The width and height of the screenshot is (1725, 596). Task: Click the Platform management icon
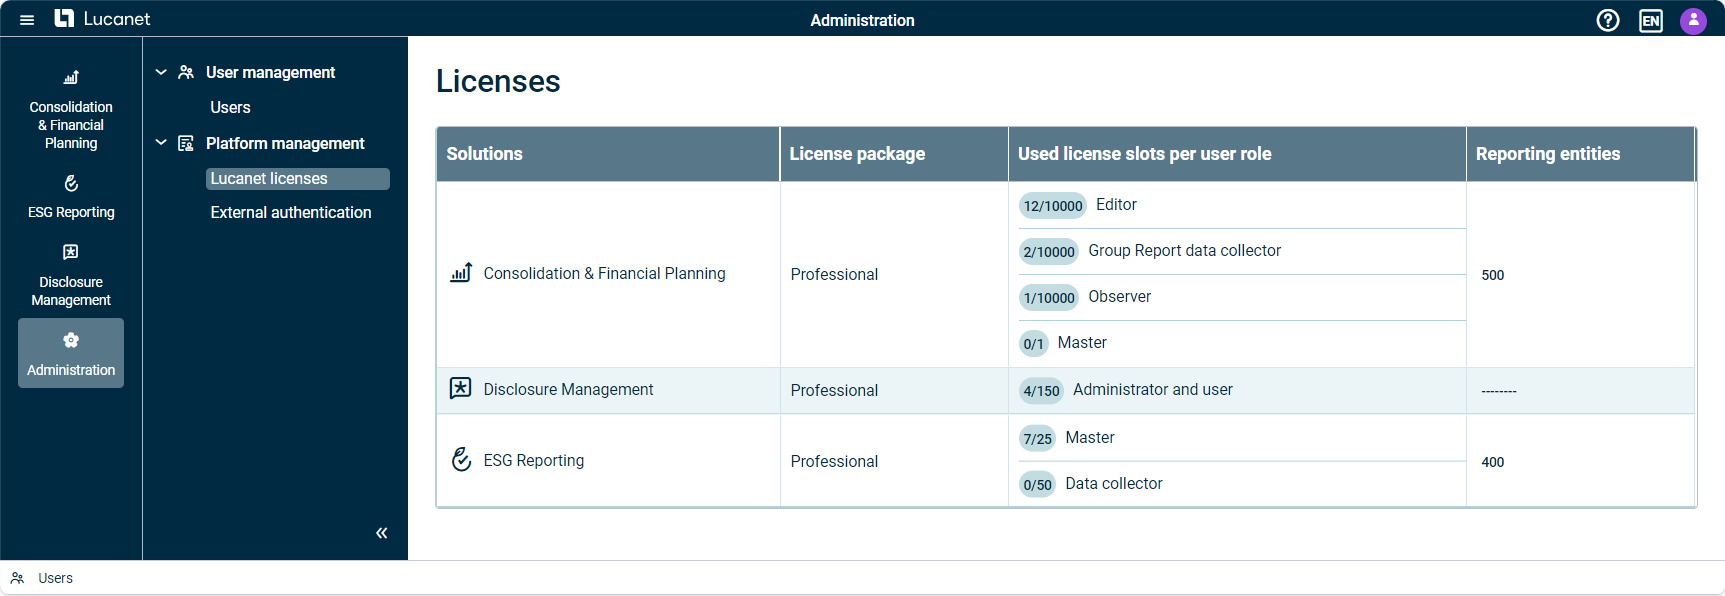pos(186,143)
